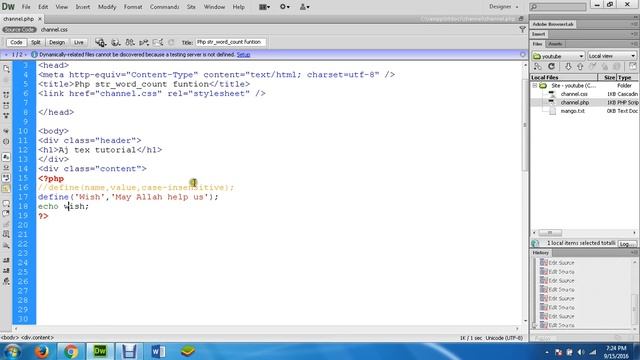The height and width of the screenshot is (360, 640).
Task: Toggle line numbers in coding toolbar
Action: (x=6, y=157)
